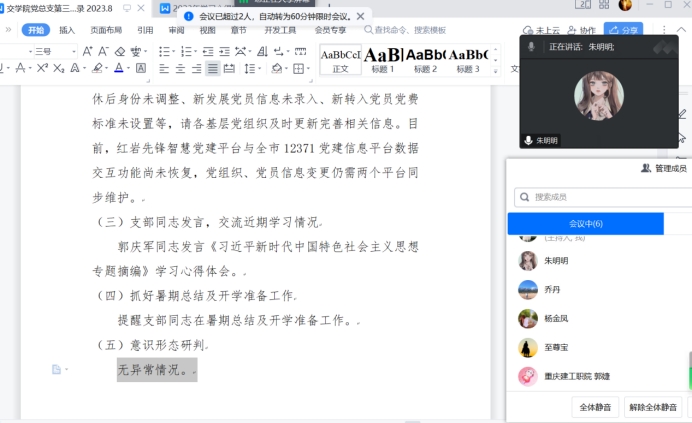
Task: Toggle microphone icon in the speaker window
Action: (x=530, y=47)
